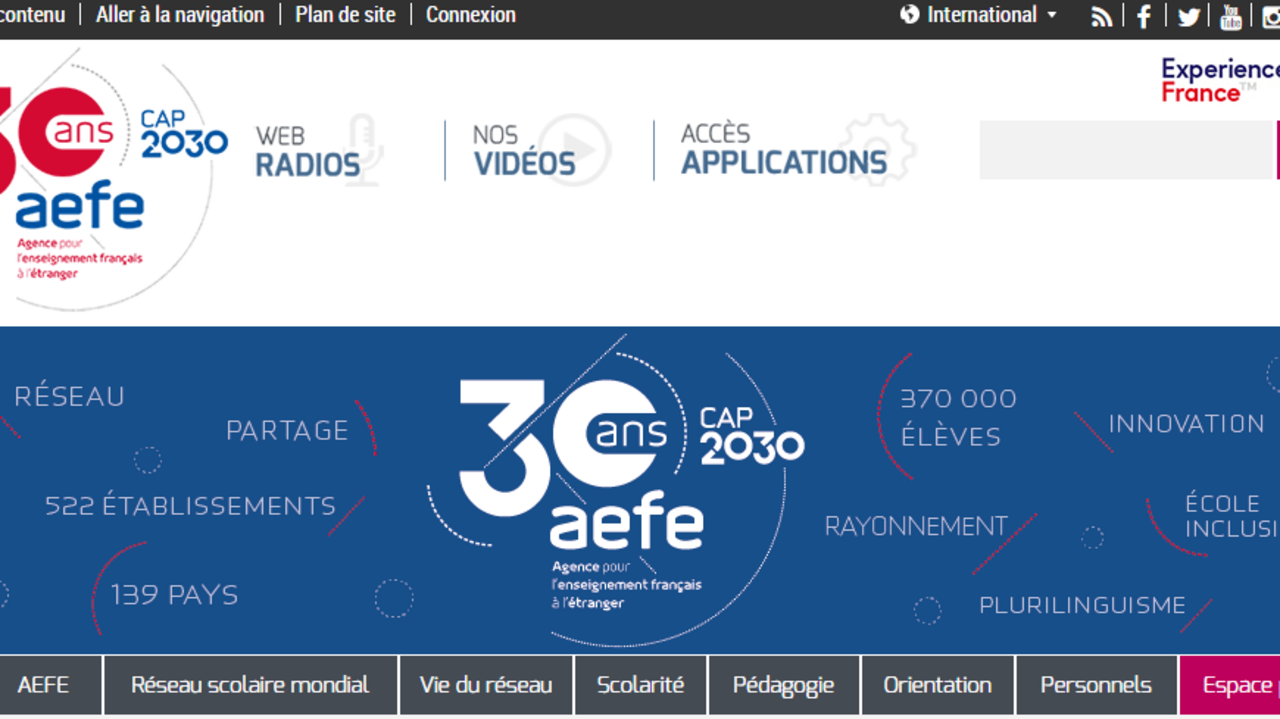Switch to the Scolarité menu tab
Viewport: 1280px width, 719px height.
pyautogui.click(x=640, y=685)
